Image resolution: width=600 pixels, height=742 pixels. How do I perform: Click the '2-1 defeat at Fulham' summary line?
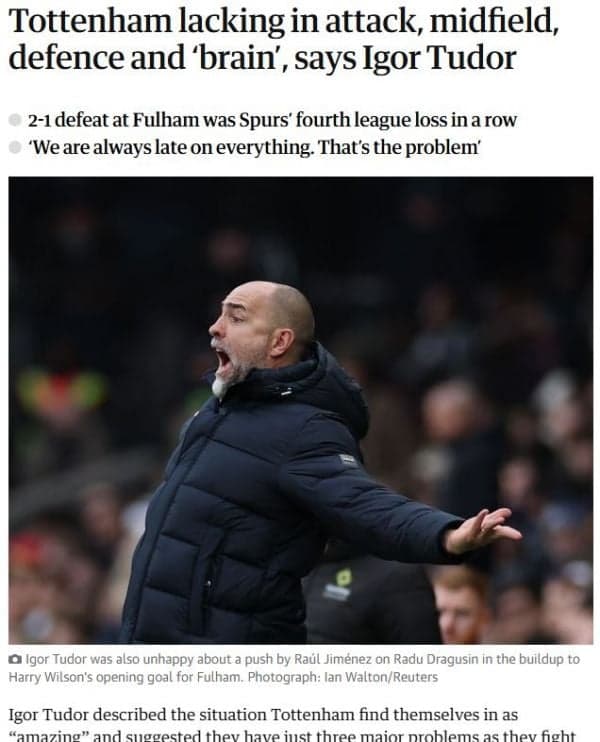[x=272, y=120]
